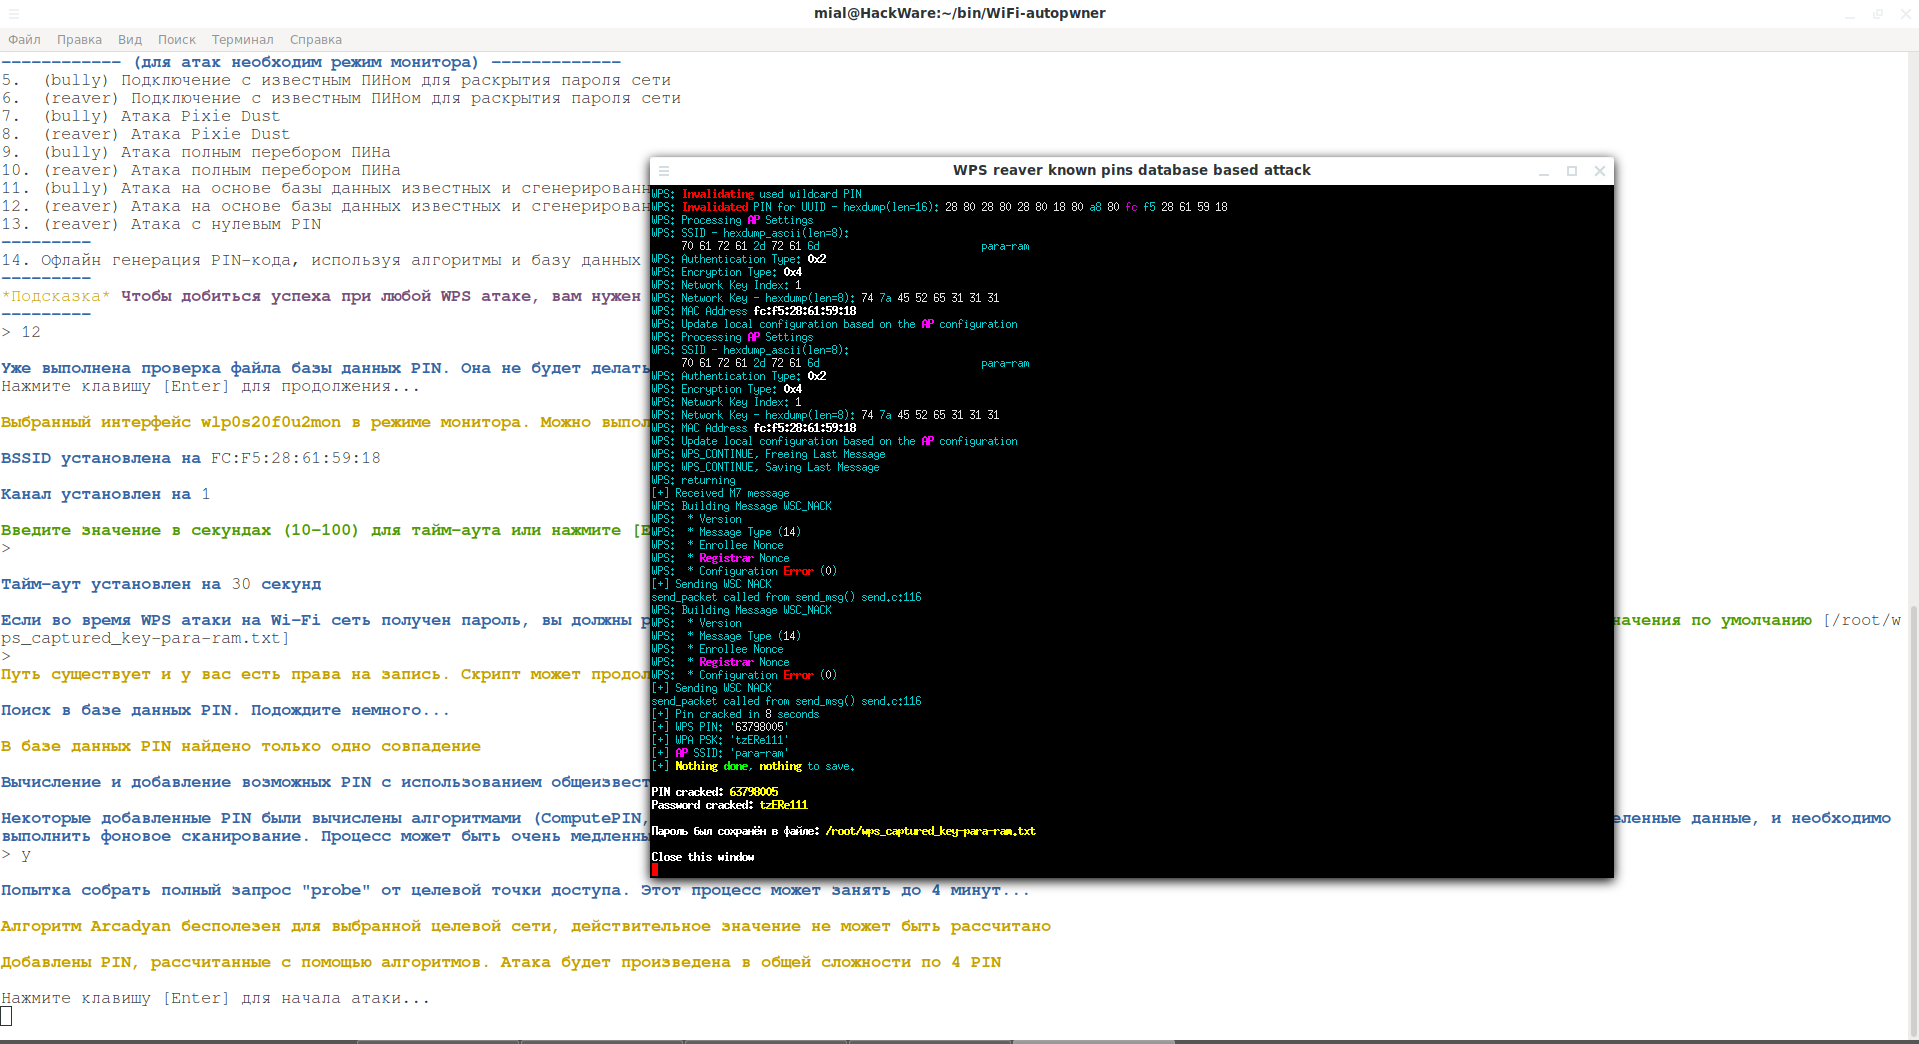Maximize the WPS reaver attack window
This screenshot has width=1919, height=1044.
(x=1572, y=171)
